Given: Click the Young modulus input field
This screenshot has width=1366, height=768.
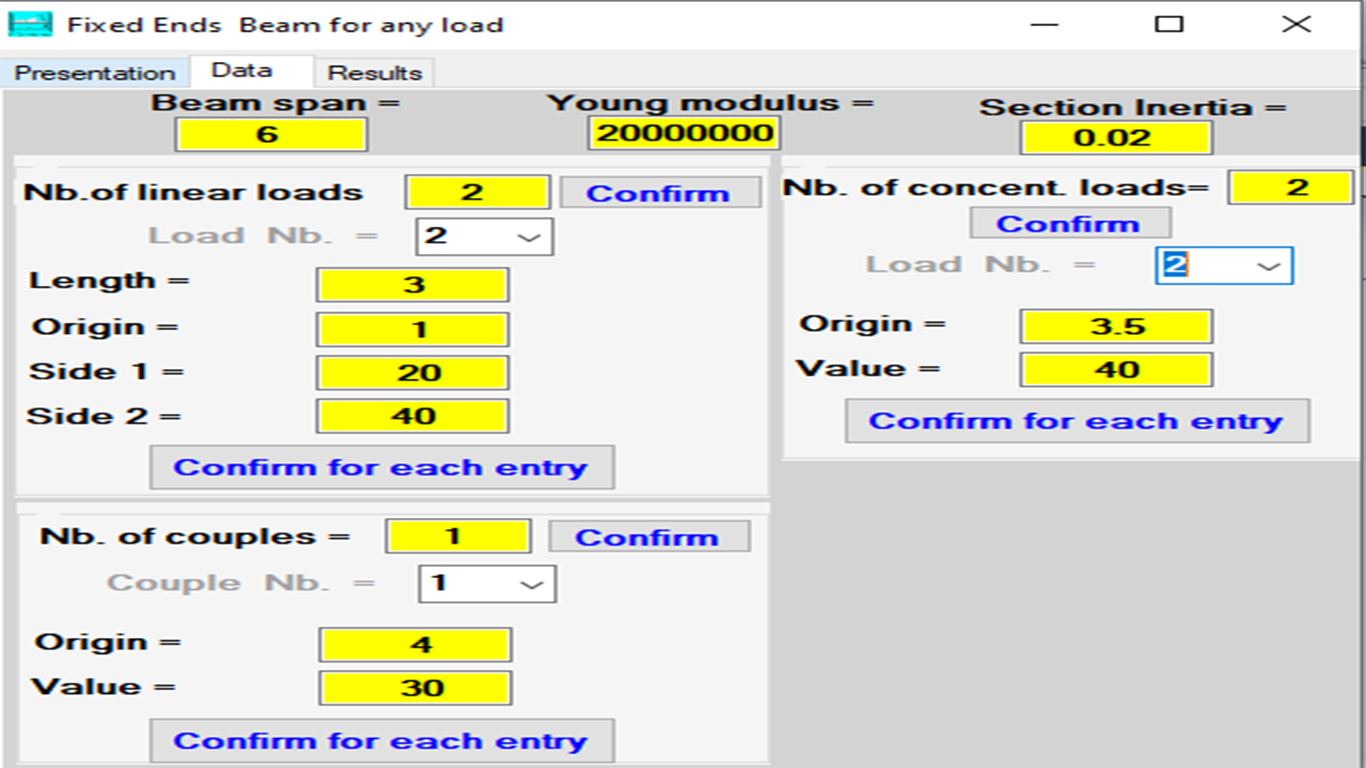Looking at the screenshot, I should pos(684,133).
